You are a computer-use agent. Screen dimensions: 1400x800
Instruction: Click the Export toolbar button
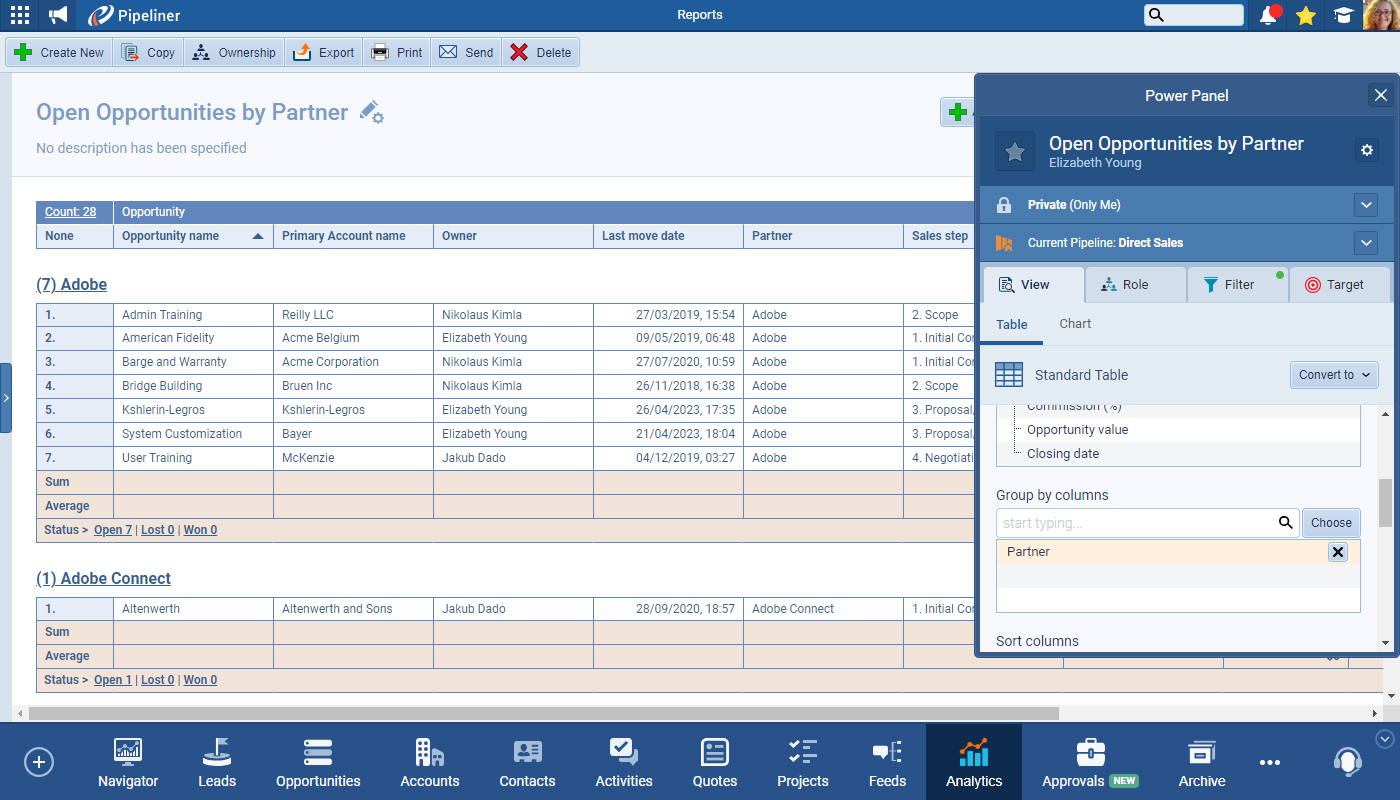point(324,53)
